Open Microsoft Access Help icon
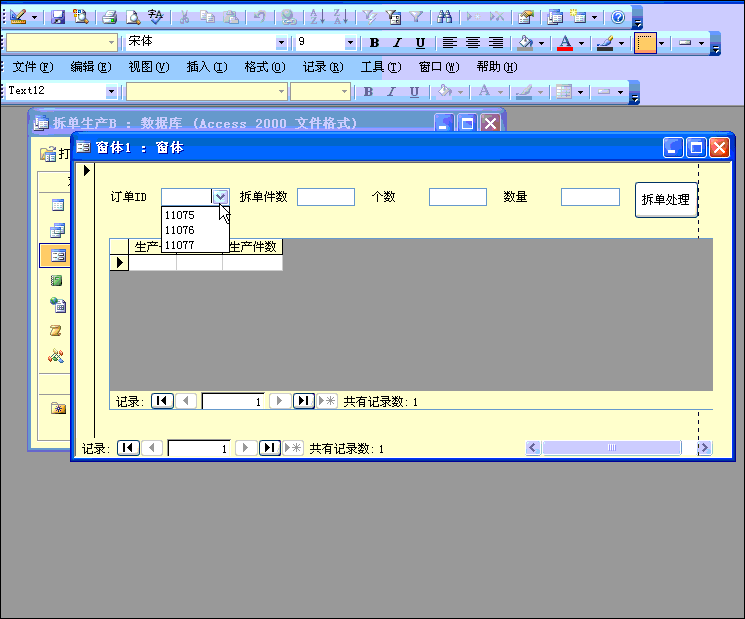745x619 pixels. (x=618, y=17)
